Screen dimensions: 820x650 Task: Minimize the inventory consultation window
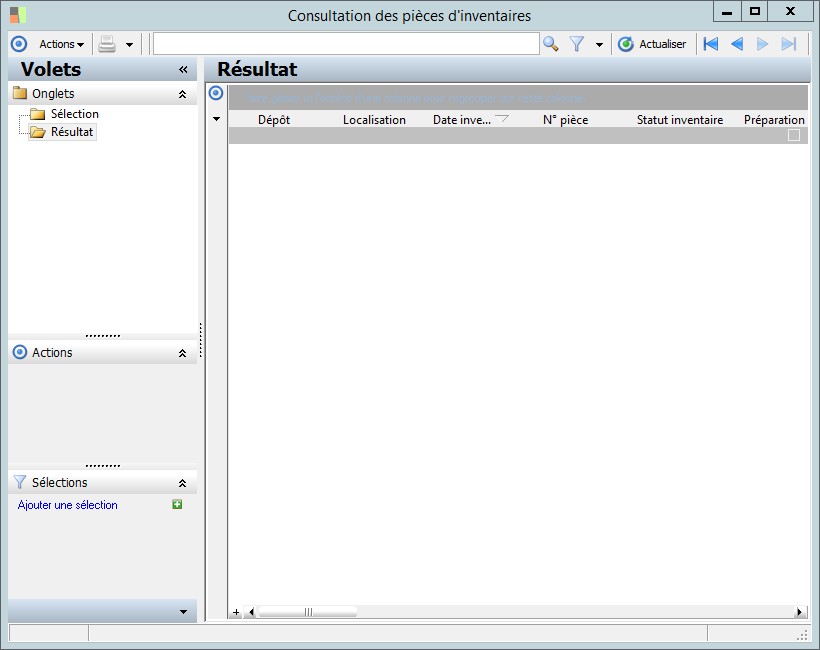point(727,12)
